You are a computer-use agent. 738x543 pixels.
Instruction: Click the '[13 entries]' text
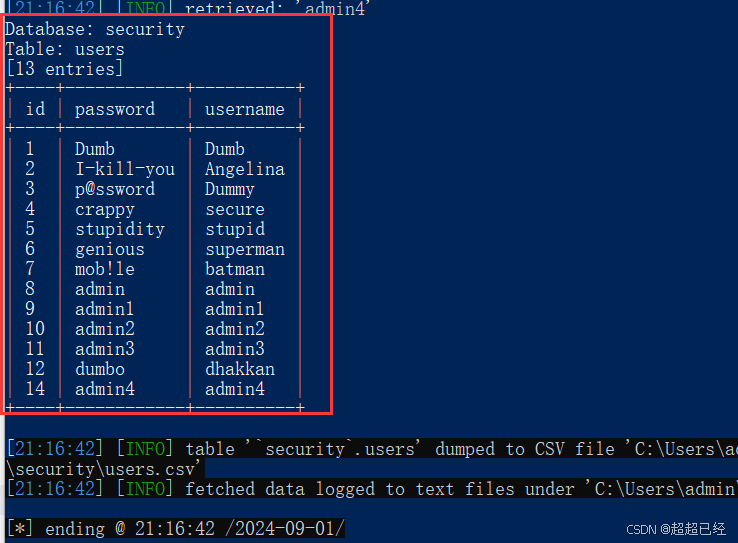[x=65, y=69]
